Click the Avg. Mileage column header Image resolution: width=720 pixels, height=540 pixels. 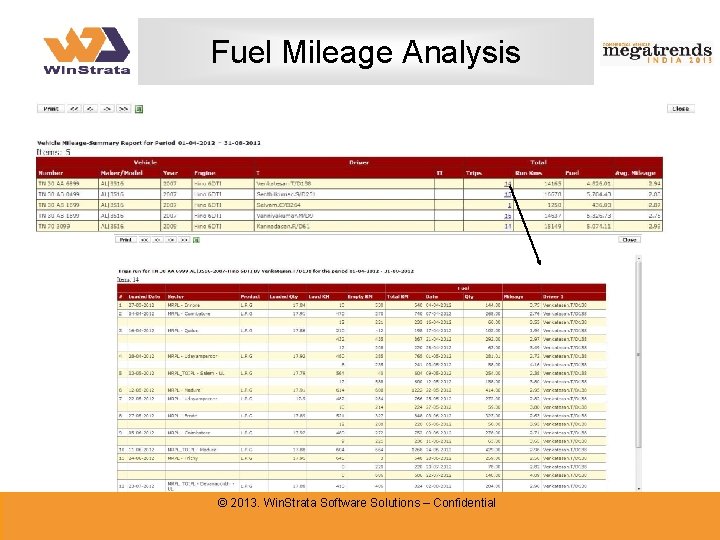[x=635, y=173]
